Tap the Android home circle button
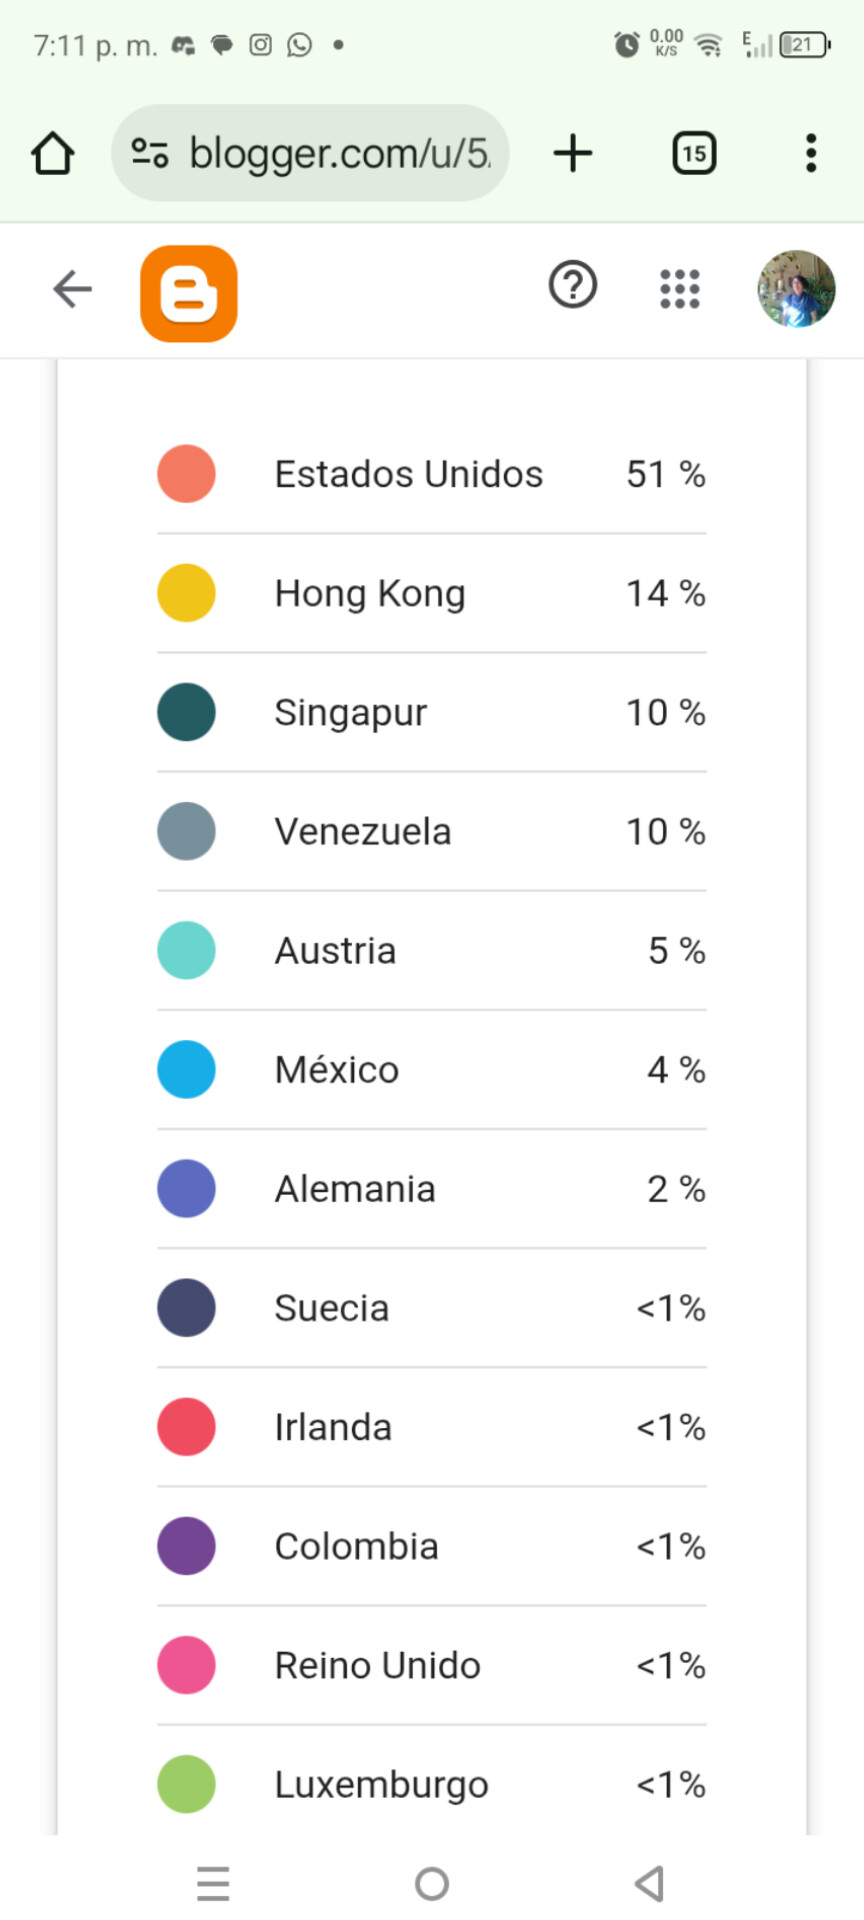This screenshot has width=864, height=1920. click(x=432, y=1884)
